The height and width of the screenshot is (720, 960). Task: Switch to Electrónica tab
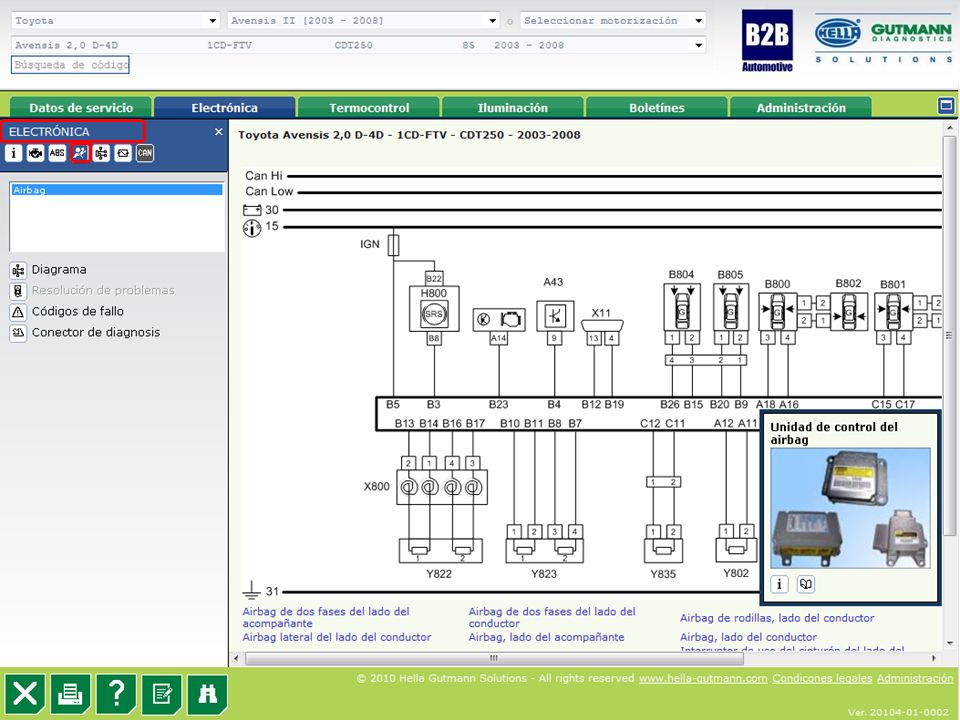[225, 108]
